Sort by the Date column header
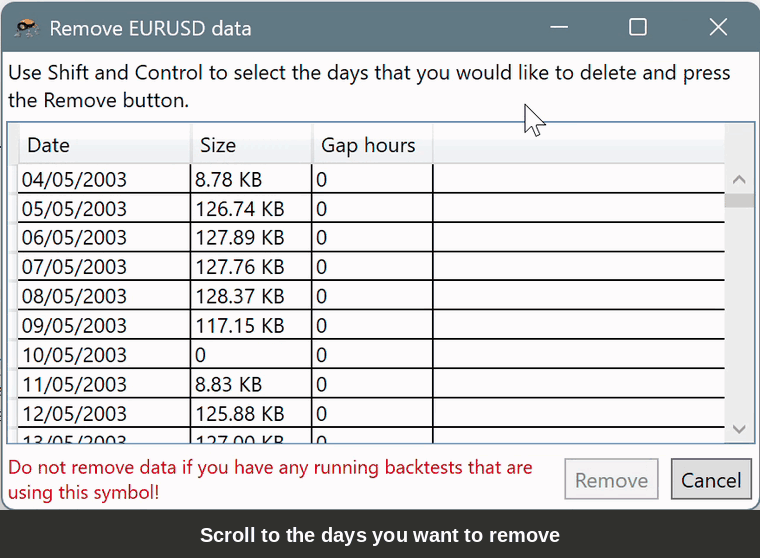Image resolution: width=760 pixels, height=558 pixels. [104, 145]
